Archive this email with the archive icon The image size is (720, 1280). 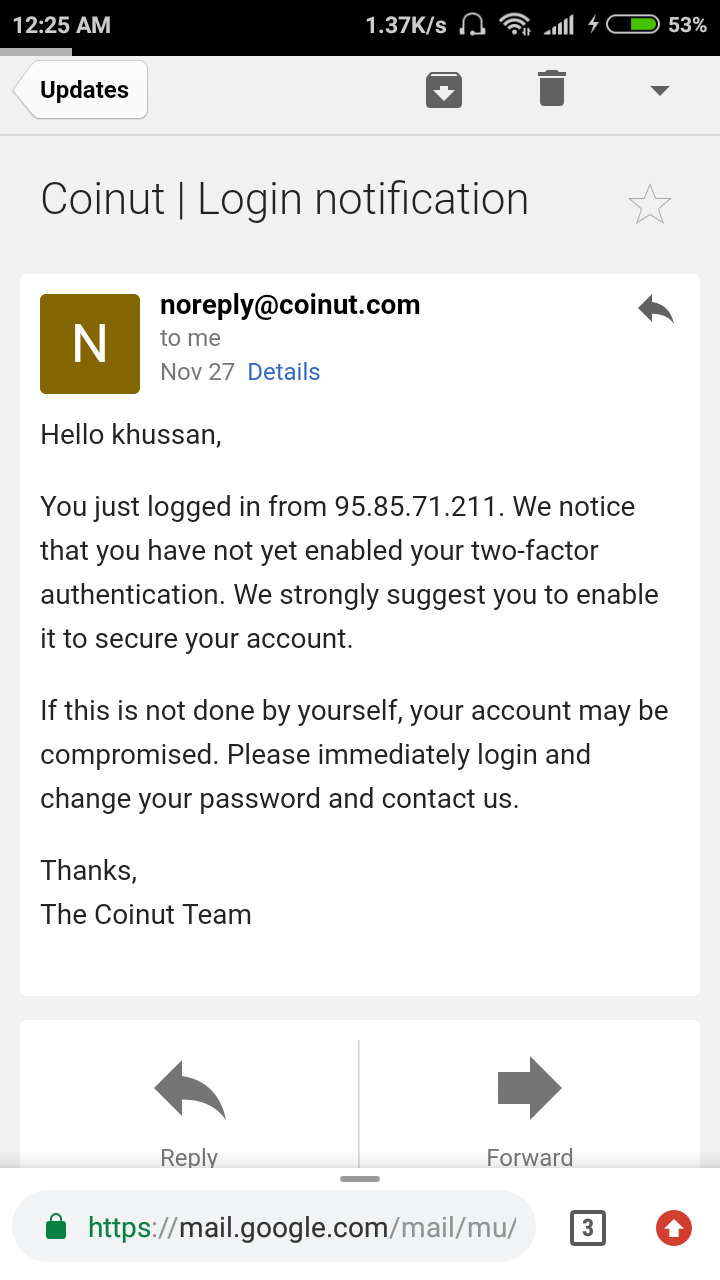point(444,90)
